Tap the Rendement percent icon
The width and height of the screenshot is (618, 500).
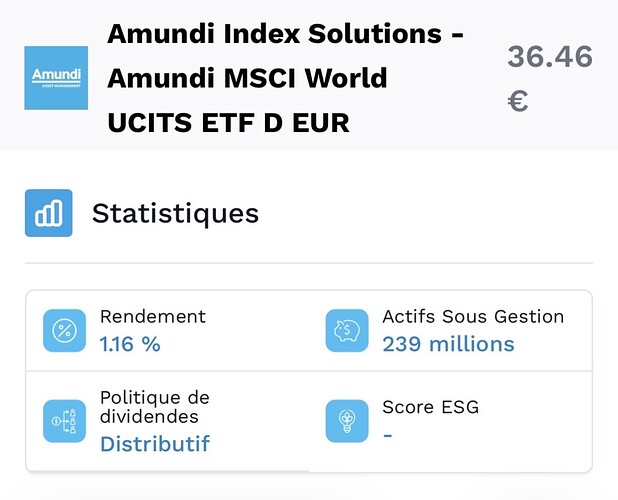pyautogui.click(x=64, y=331)
